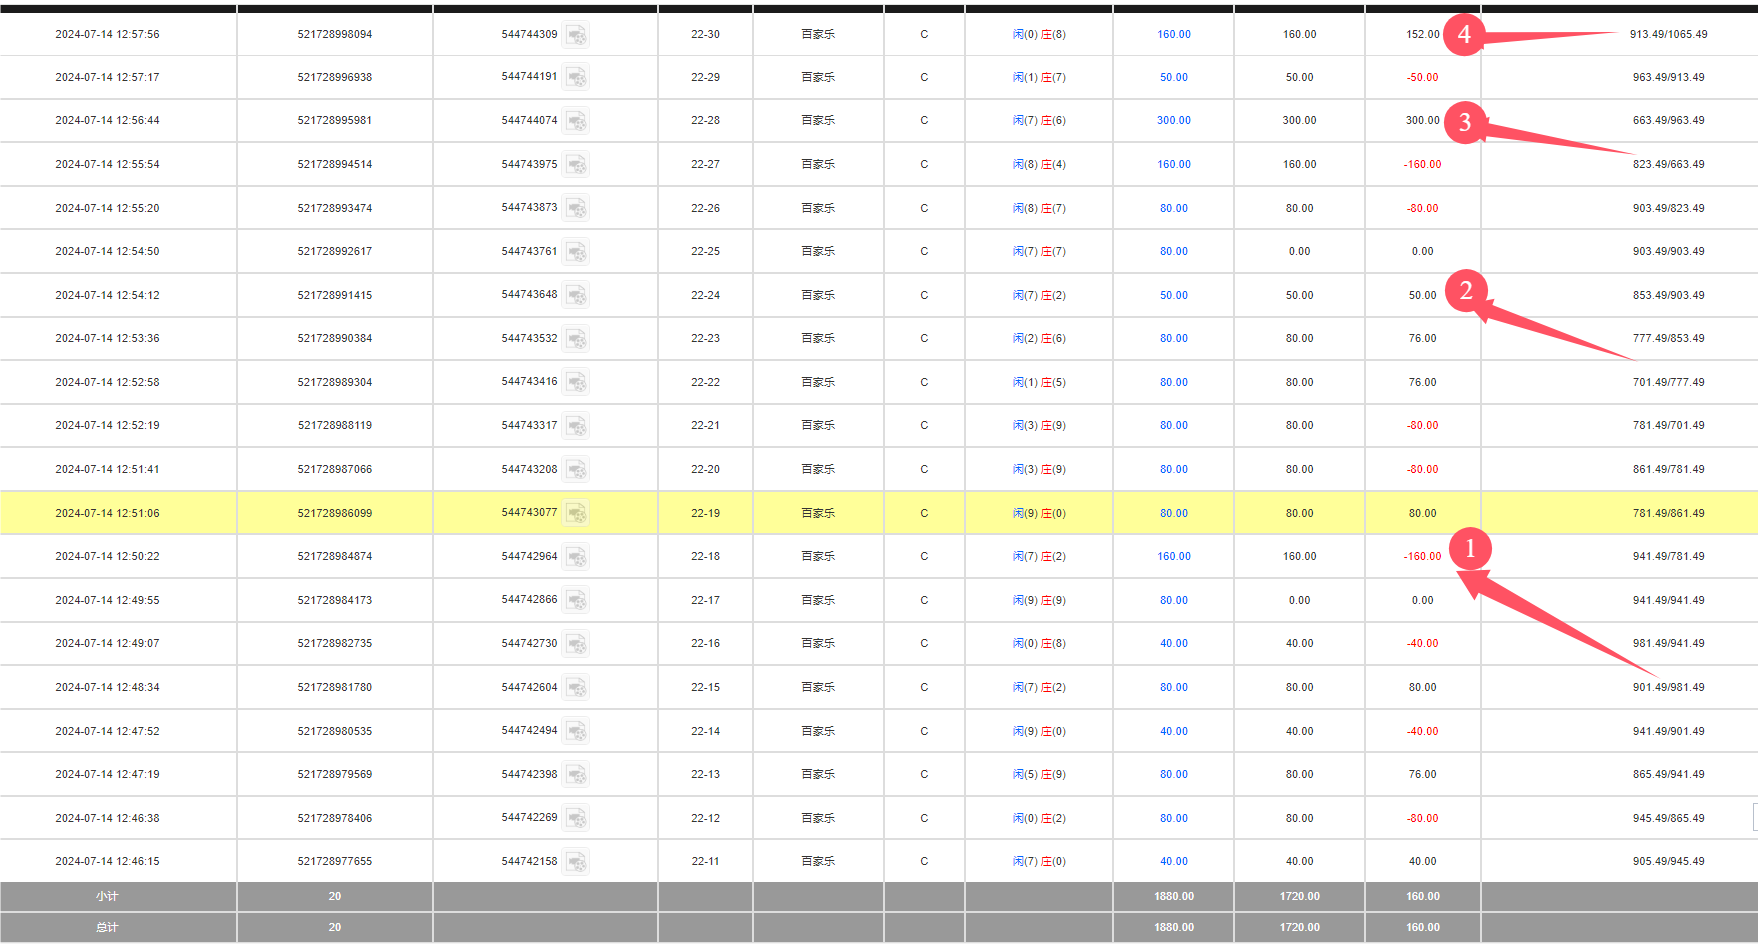The height and width of the screenshot is (952, 1758).
Task: Open the icon next to 544742964
Action: tap(575, 557)
